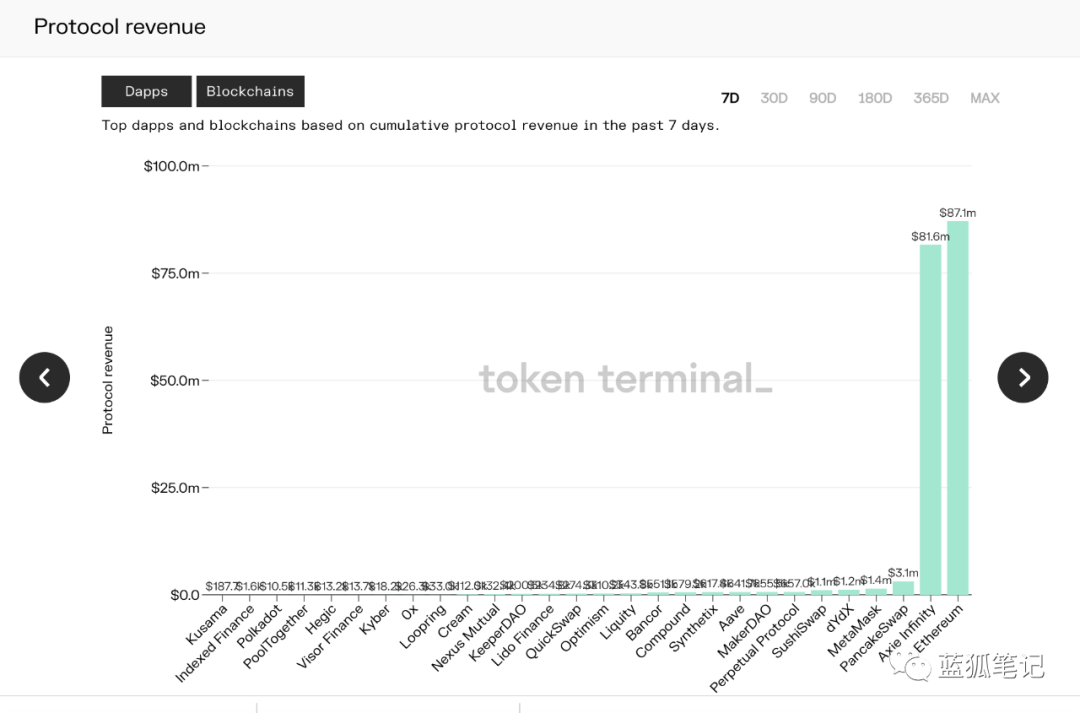
Task: Click the previous chart arrow icon
Action: [x=44, y=377]
